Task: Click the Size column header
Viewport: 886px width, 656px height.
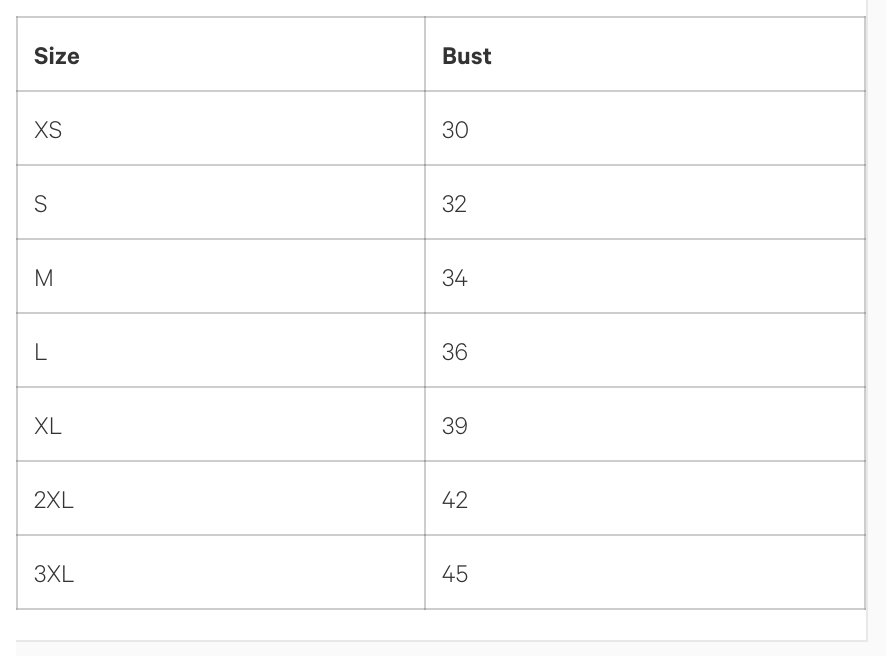Action: tap(57, 56)
